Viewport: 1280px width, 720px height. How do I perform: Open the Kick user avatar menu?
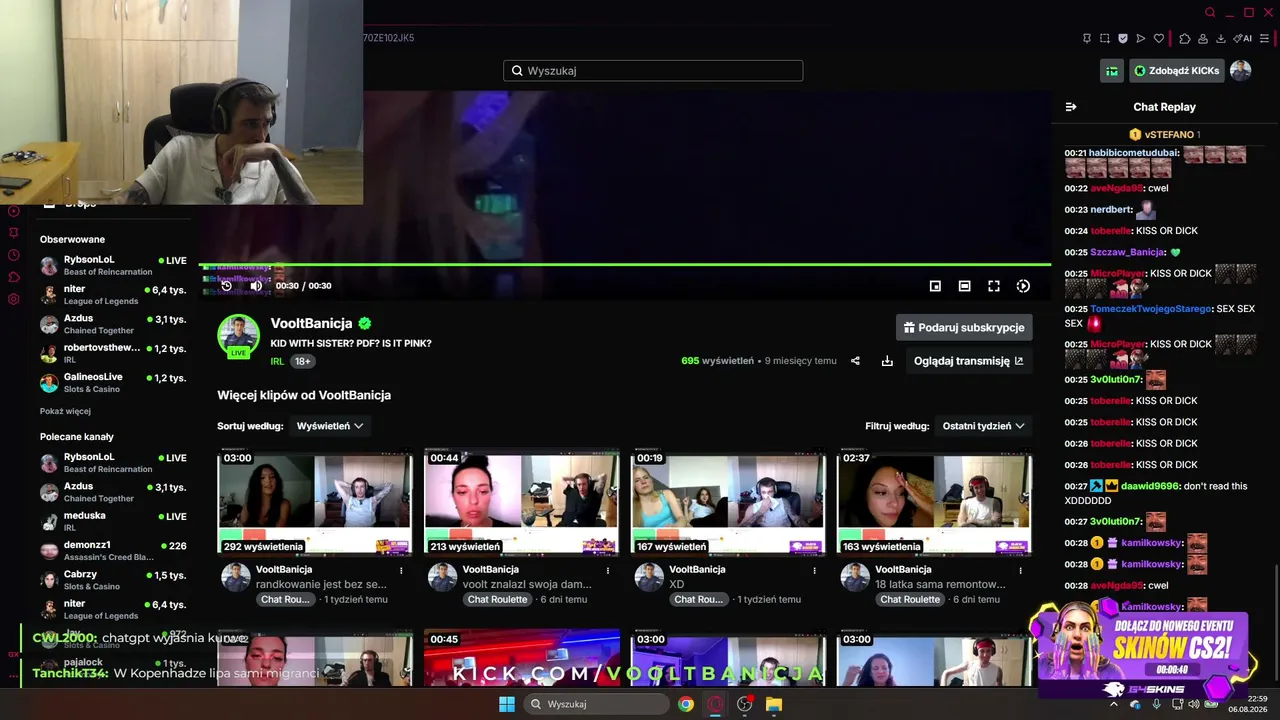click(x=1241, y=71)
